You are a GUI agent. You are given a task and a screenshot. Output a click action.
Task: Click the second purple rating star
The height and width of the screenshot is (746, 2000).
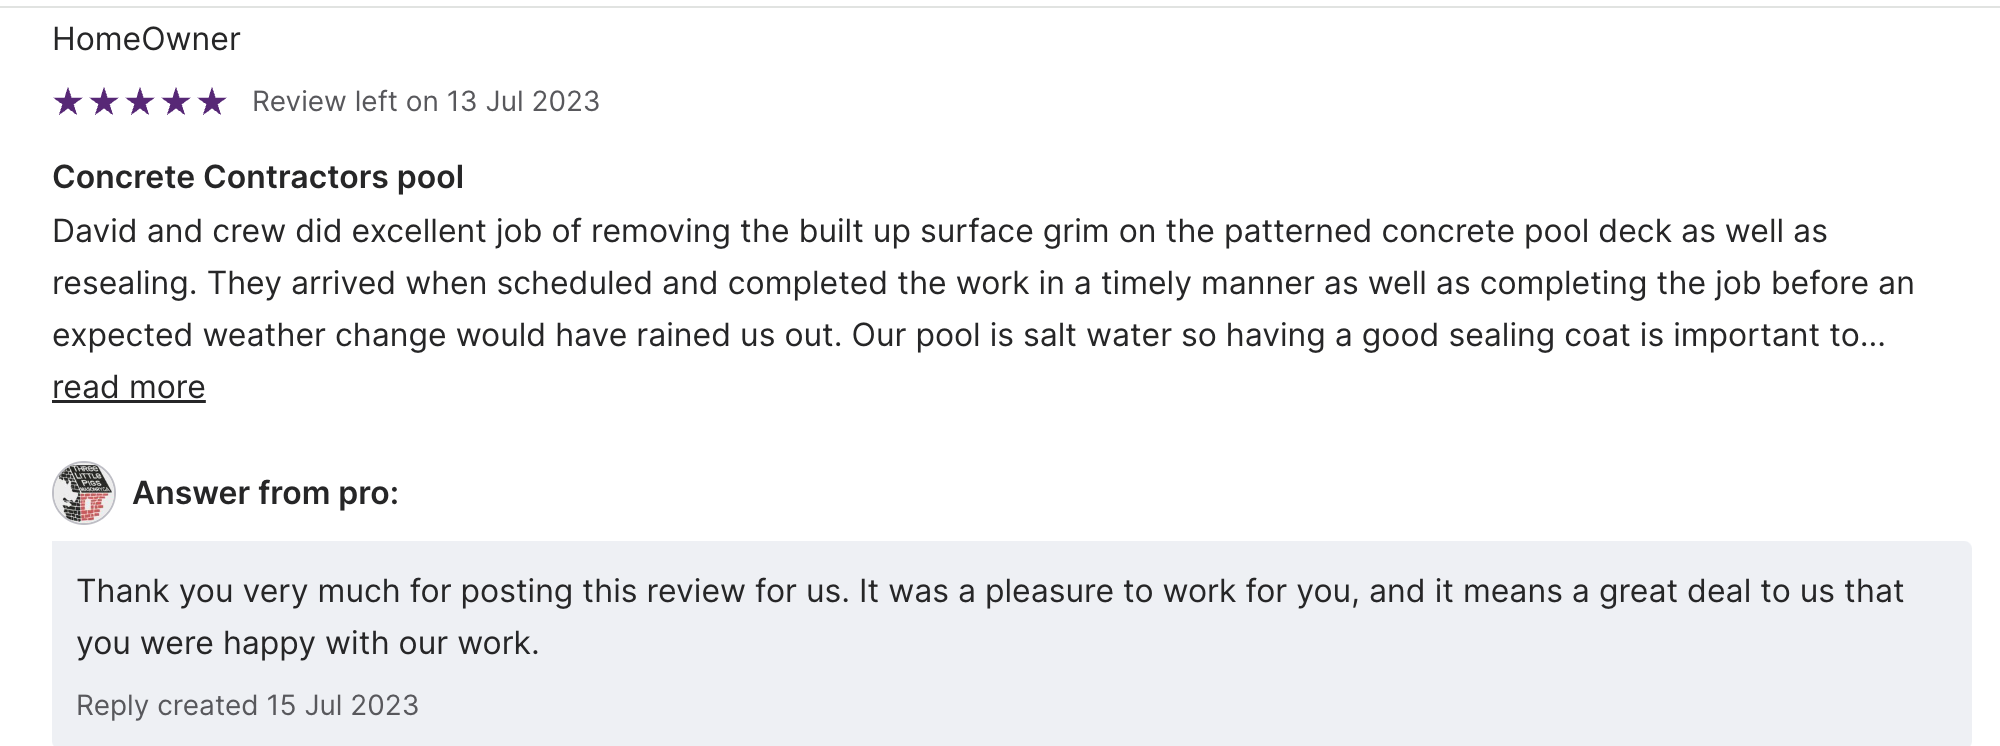(x=104, y=101)
